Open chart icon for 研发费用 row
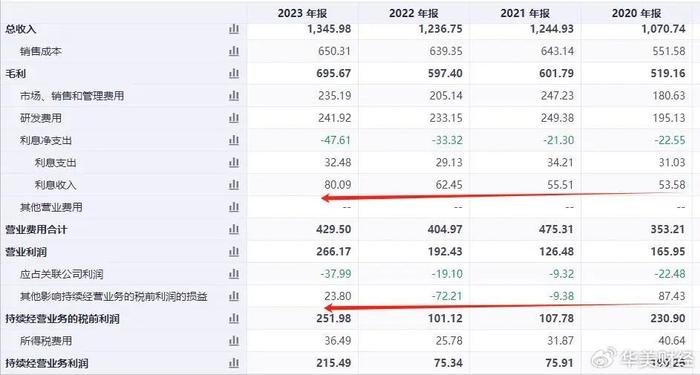The image size is (700, 375). point(234,118)
